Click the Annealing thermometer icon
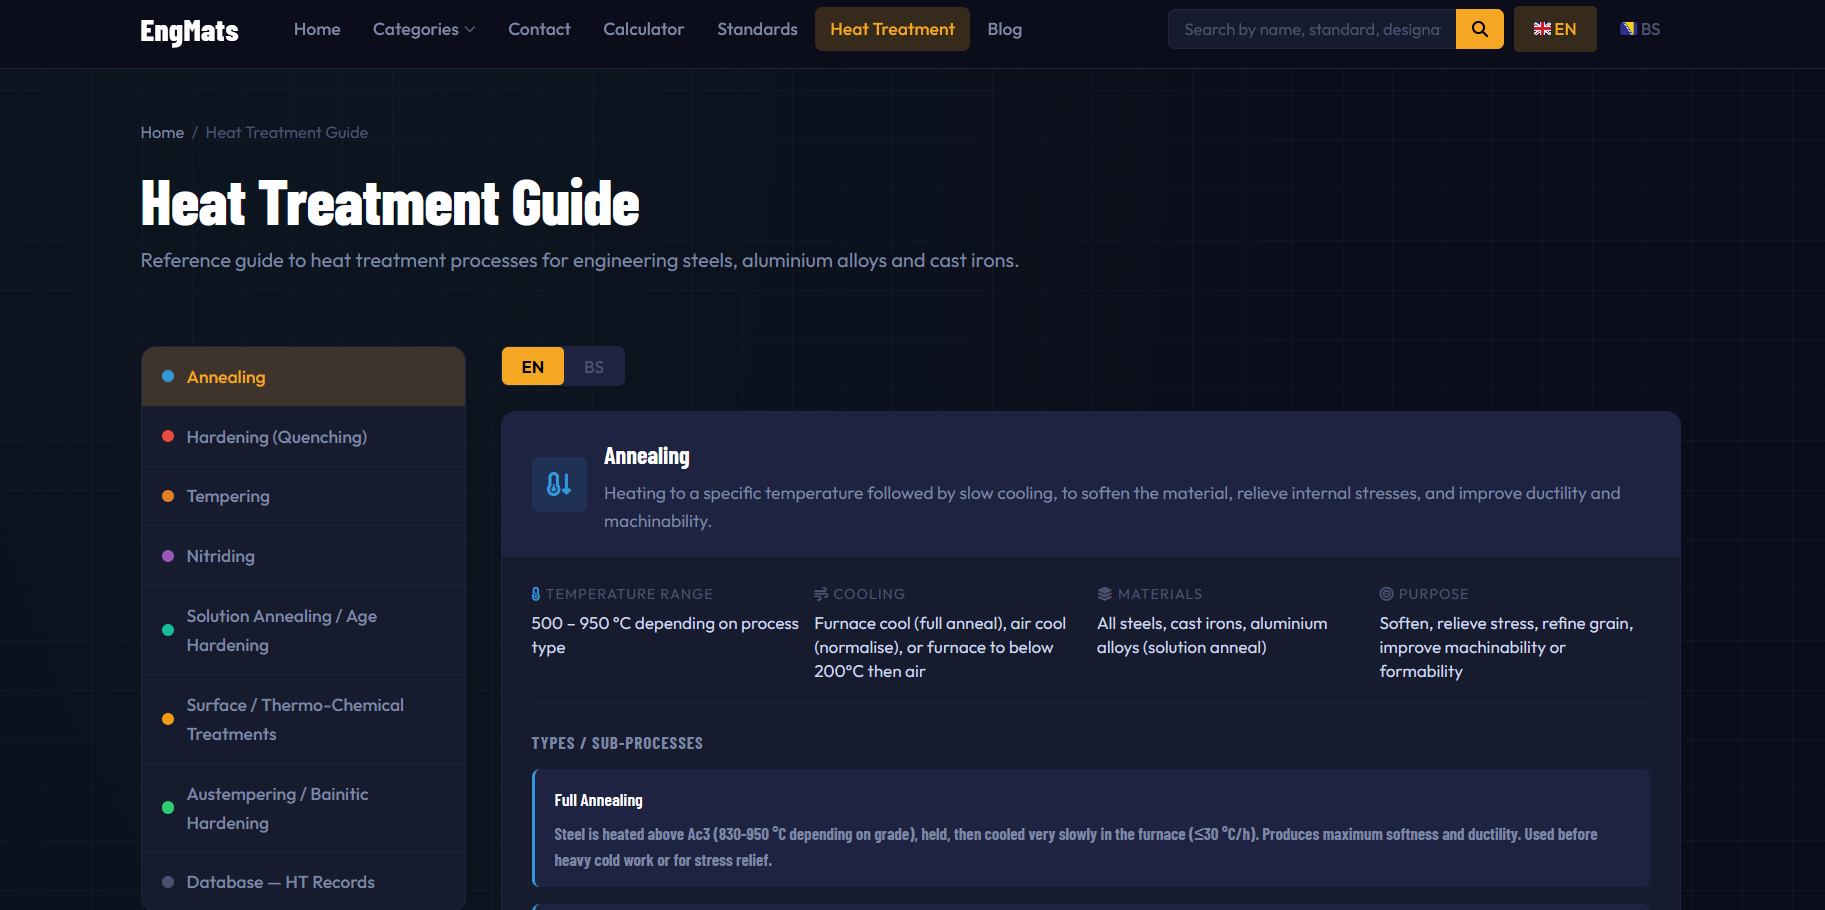1825x910 pixels. point(559,484)
